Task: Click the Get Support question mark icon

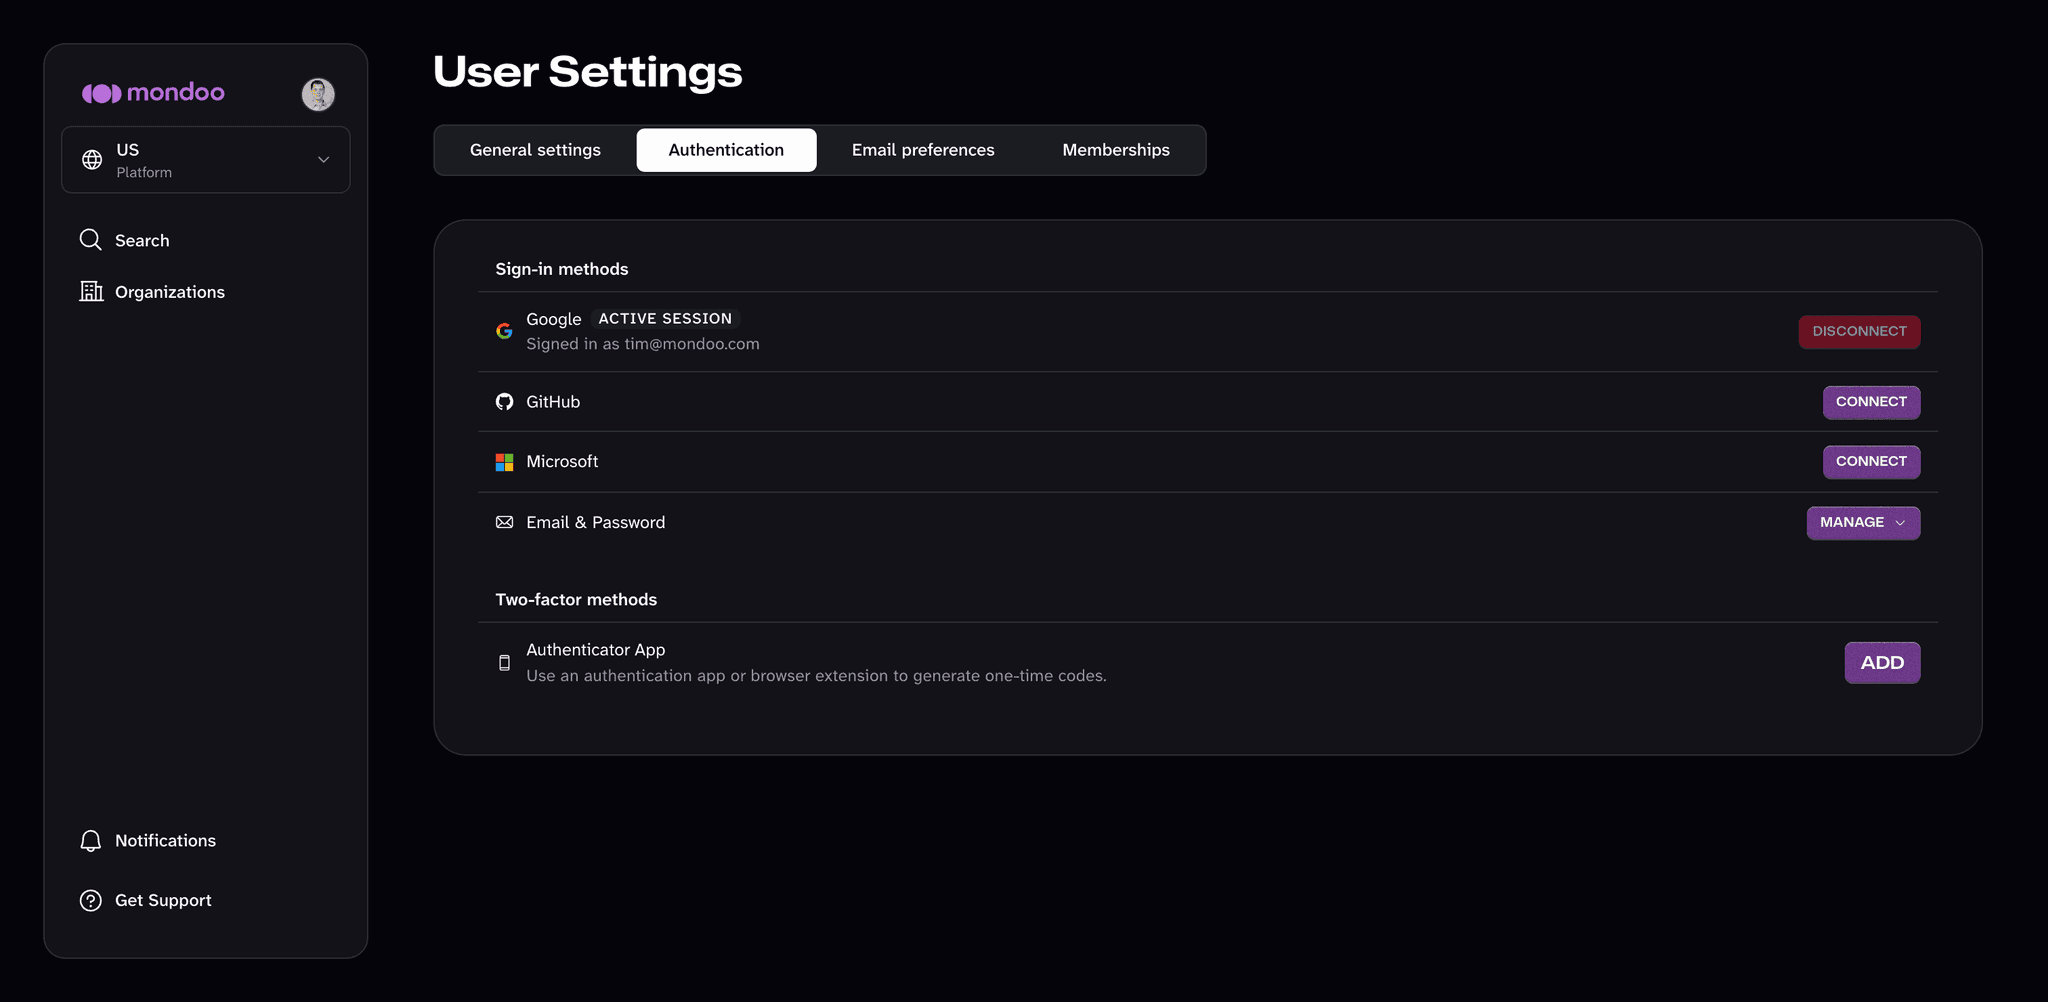Action: point(91,901)
